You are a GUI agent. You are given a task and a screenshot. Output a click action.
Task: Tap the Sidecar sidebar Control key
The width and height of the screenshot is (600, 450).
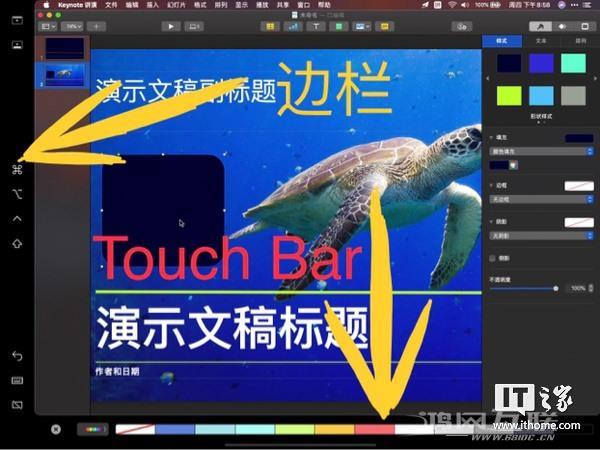click(17, 218)
